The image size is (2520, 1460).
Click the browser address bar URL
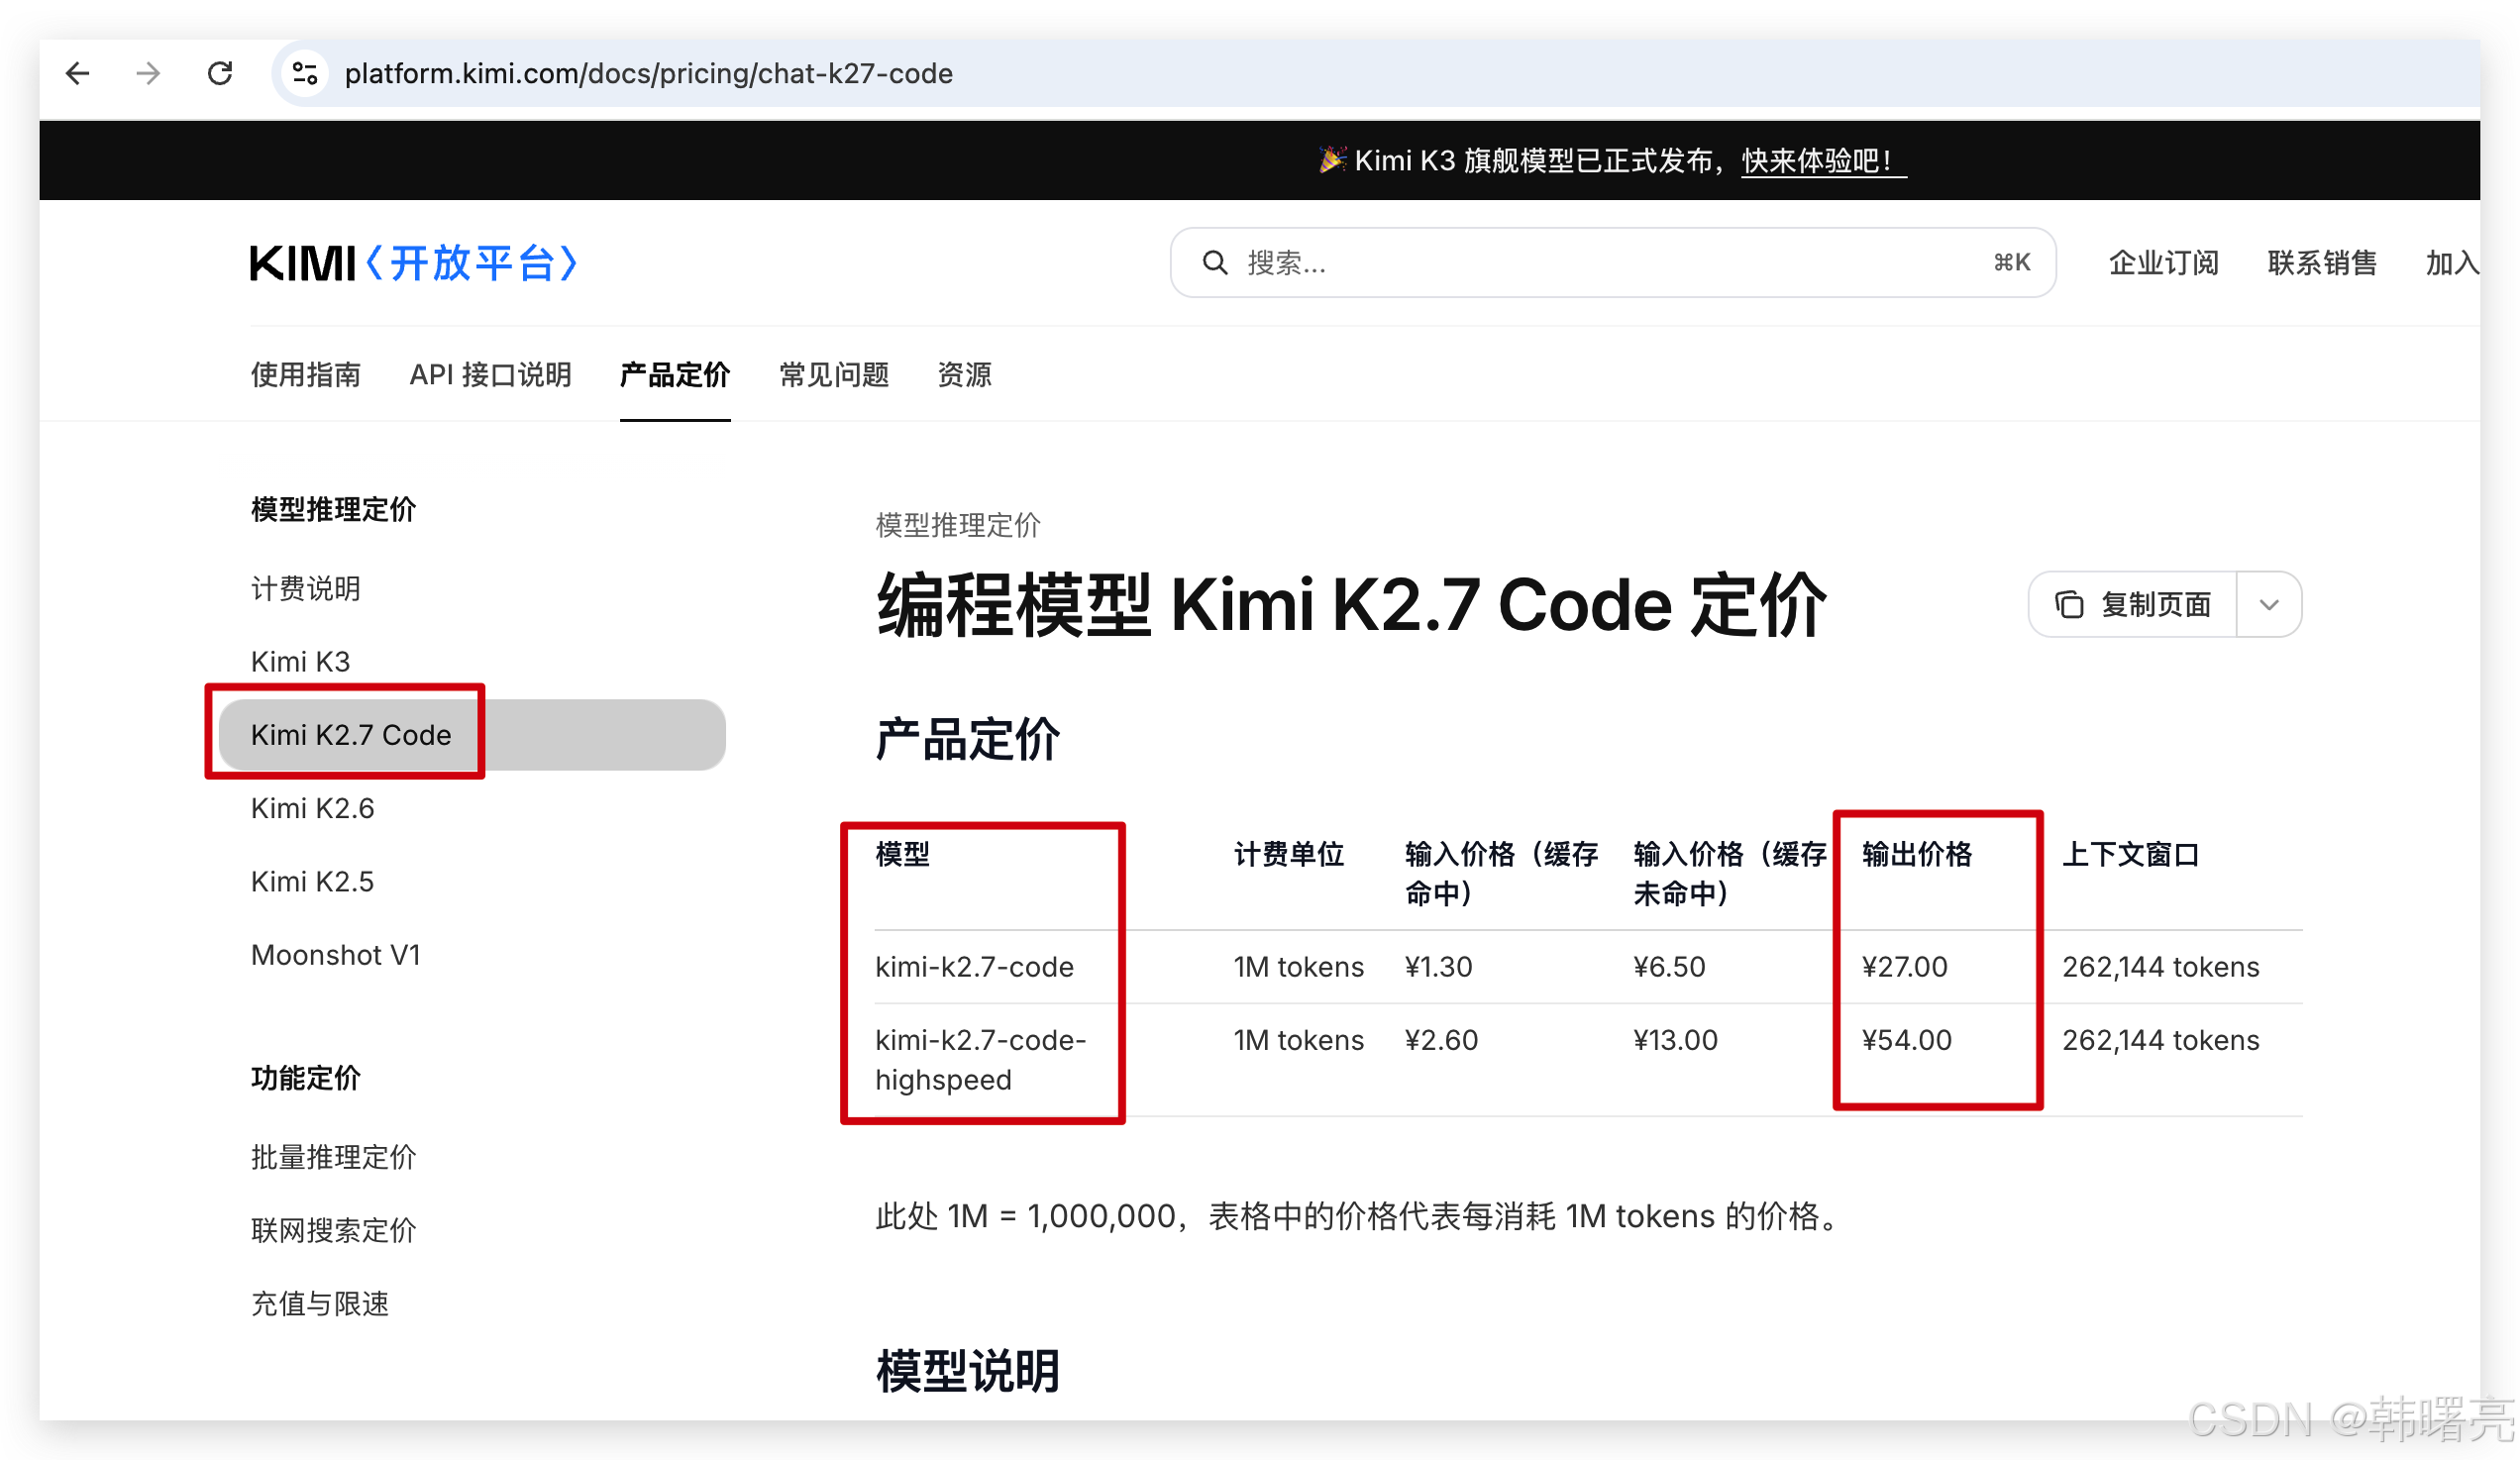[x=648, y=73]
